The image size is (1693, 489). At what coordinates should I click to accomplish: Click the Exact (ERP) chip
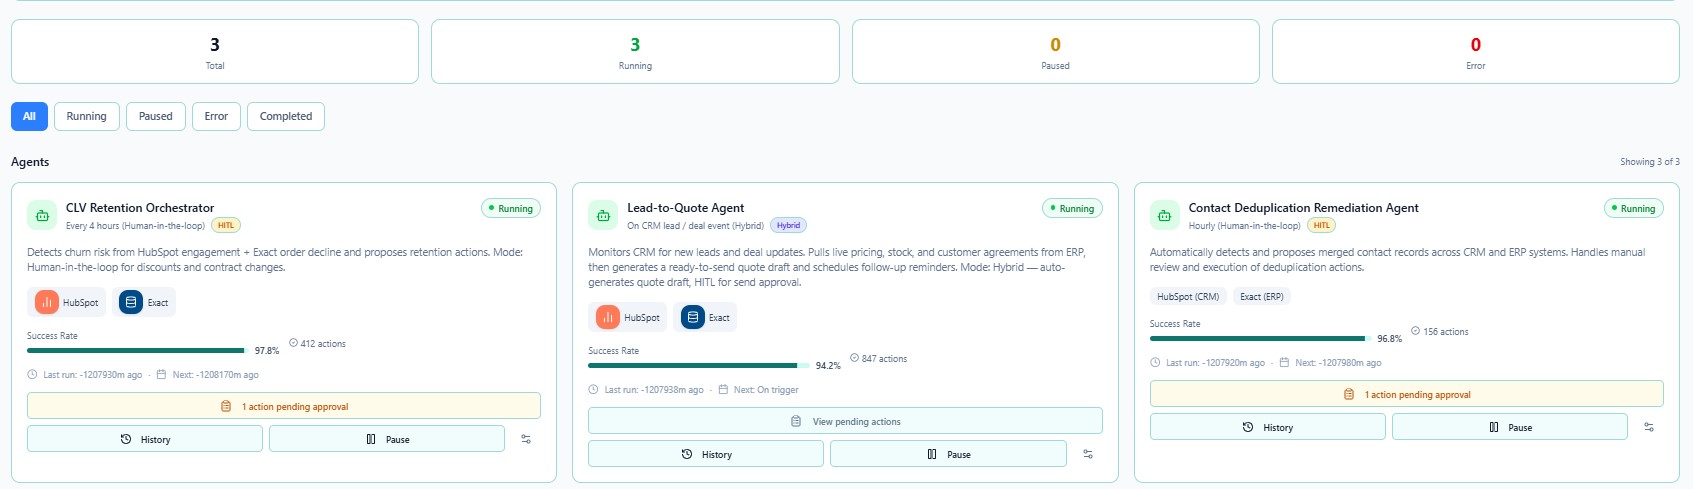[x=1262, y=296]
